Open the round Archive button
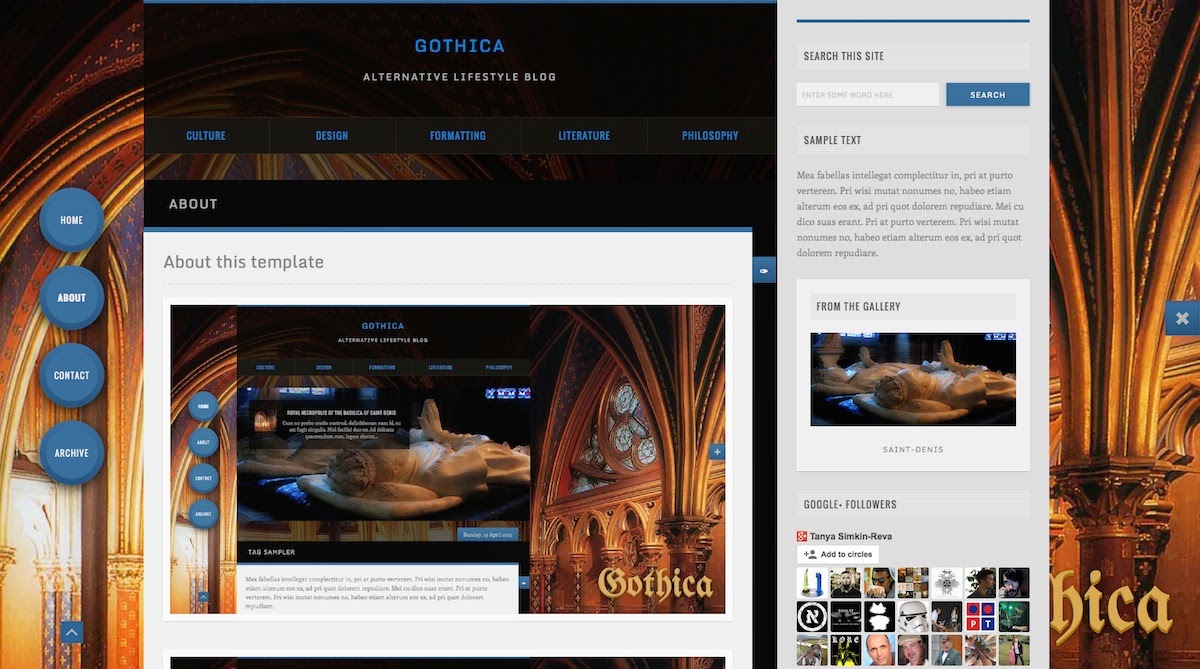1200x669 pixels. [x=71, y=453]
